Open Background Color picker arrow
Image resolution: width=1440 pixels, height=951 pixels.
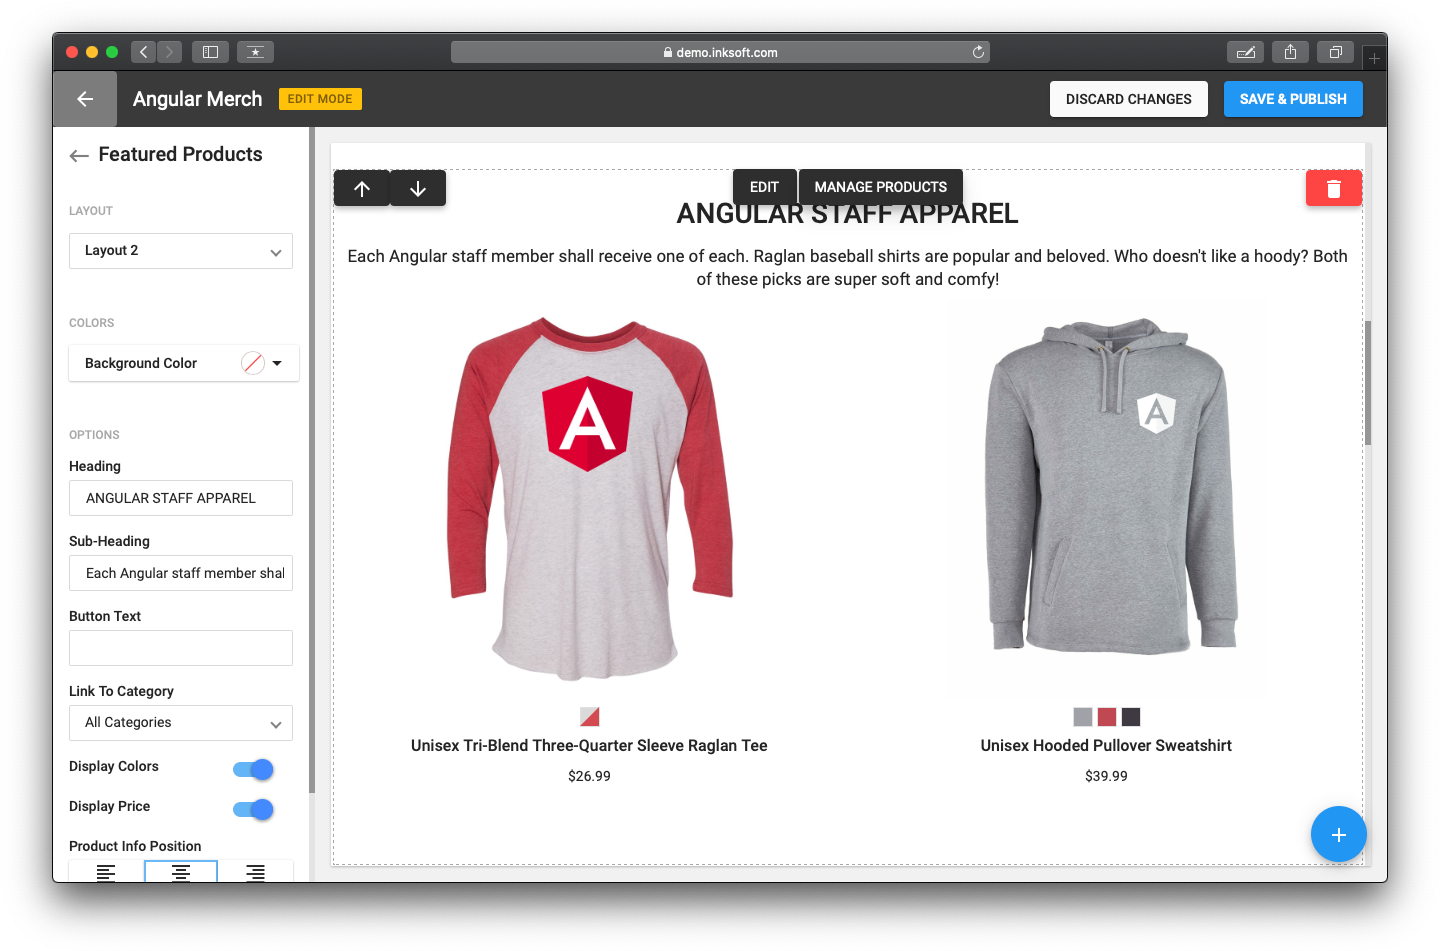[x=277, y=363]
